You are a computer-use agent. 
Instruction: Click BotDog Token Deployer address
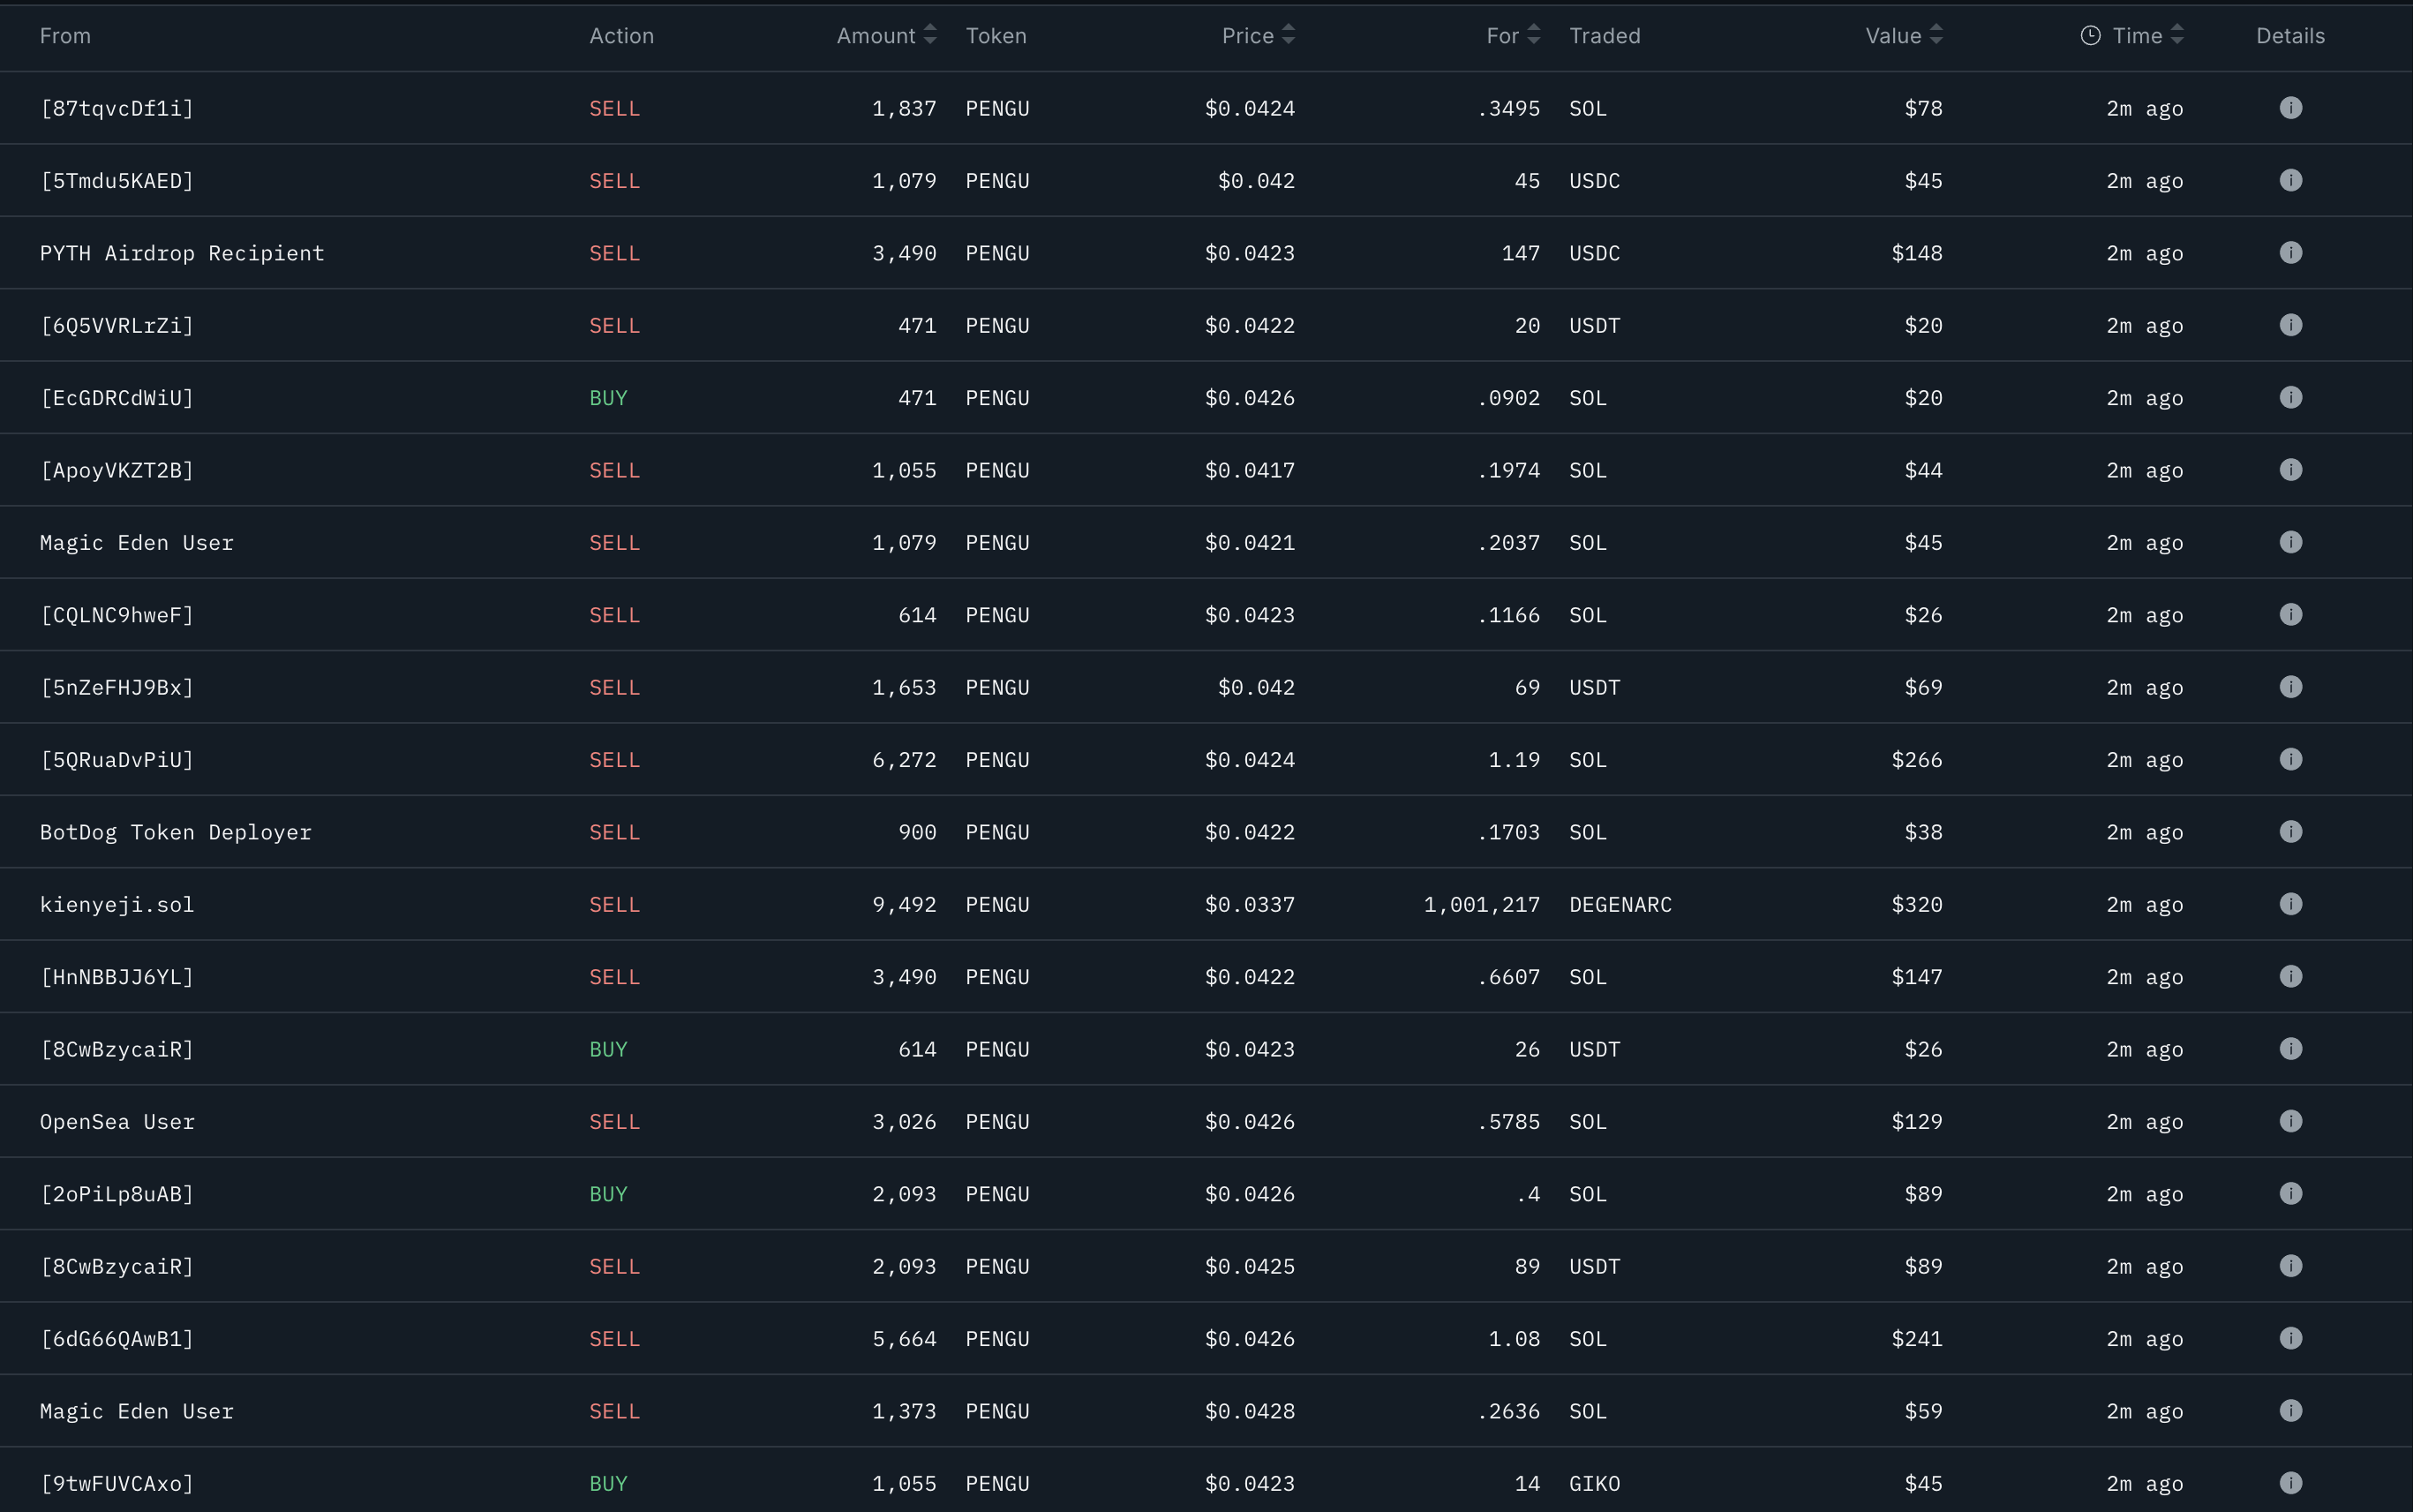176,833
